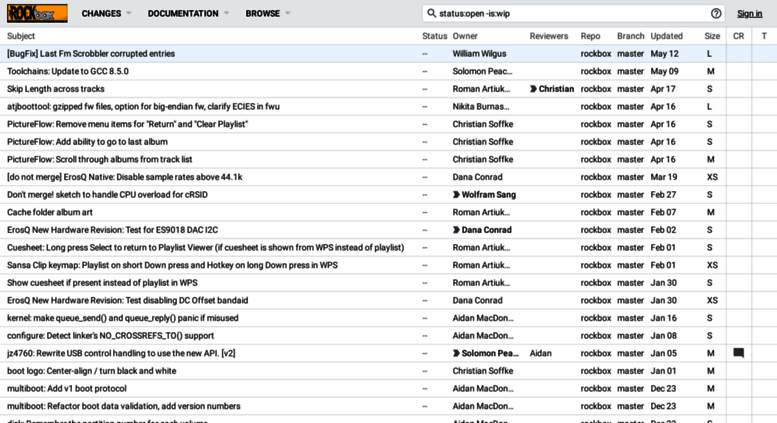Viewport: 777px width, 423px height.
Task: Click rockbox repo in GCC 8.5.0 row
Action: point(596,71)
